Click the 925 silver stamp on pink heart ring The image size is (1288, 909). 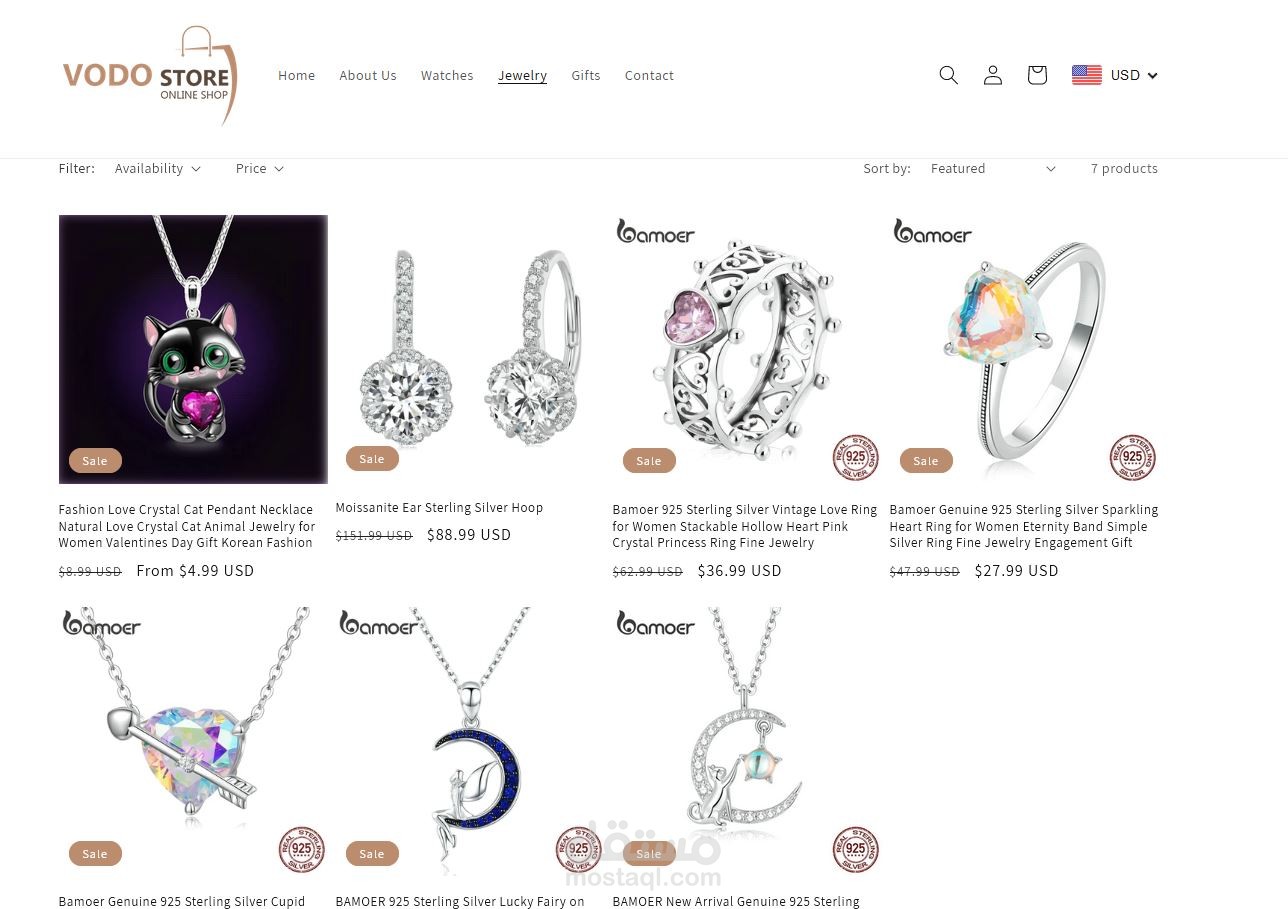click(855, 458)
